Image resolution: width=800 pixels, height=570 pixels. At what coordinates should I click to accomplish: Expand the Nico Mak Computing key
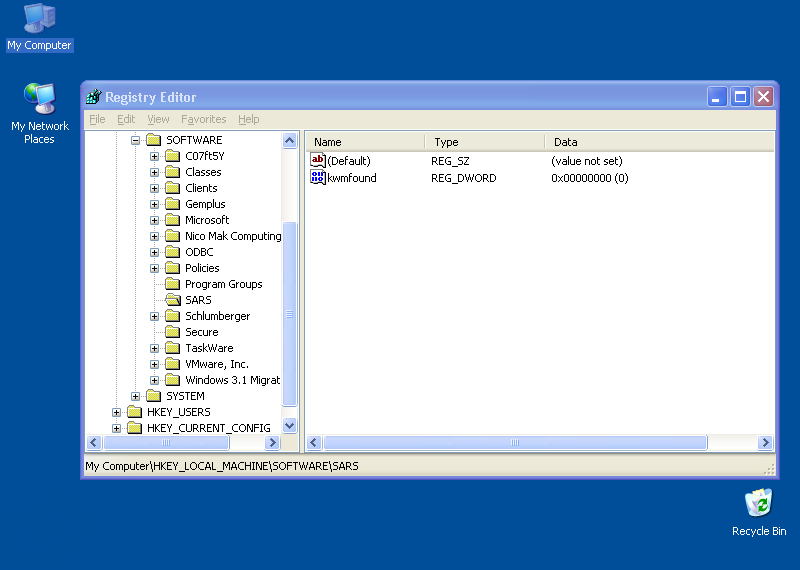tap(154, 236)
